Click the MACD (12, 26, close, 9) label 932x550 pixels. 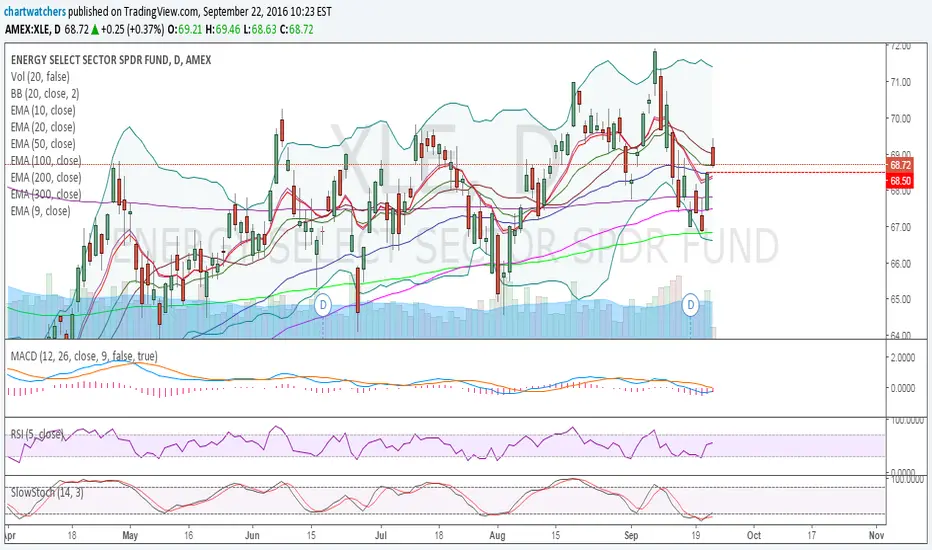(84, 356)
